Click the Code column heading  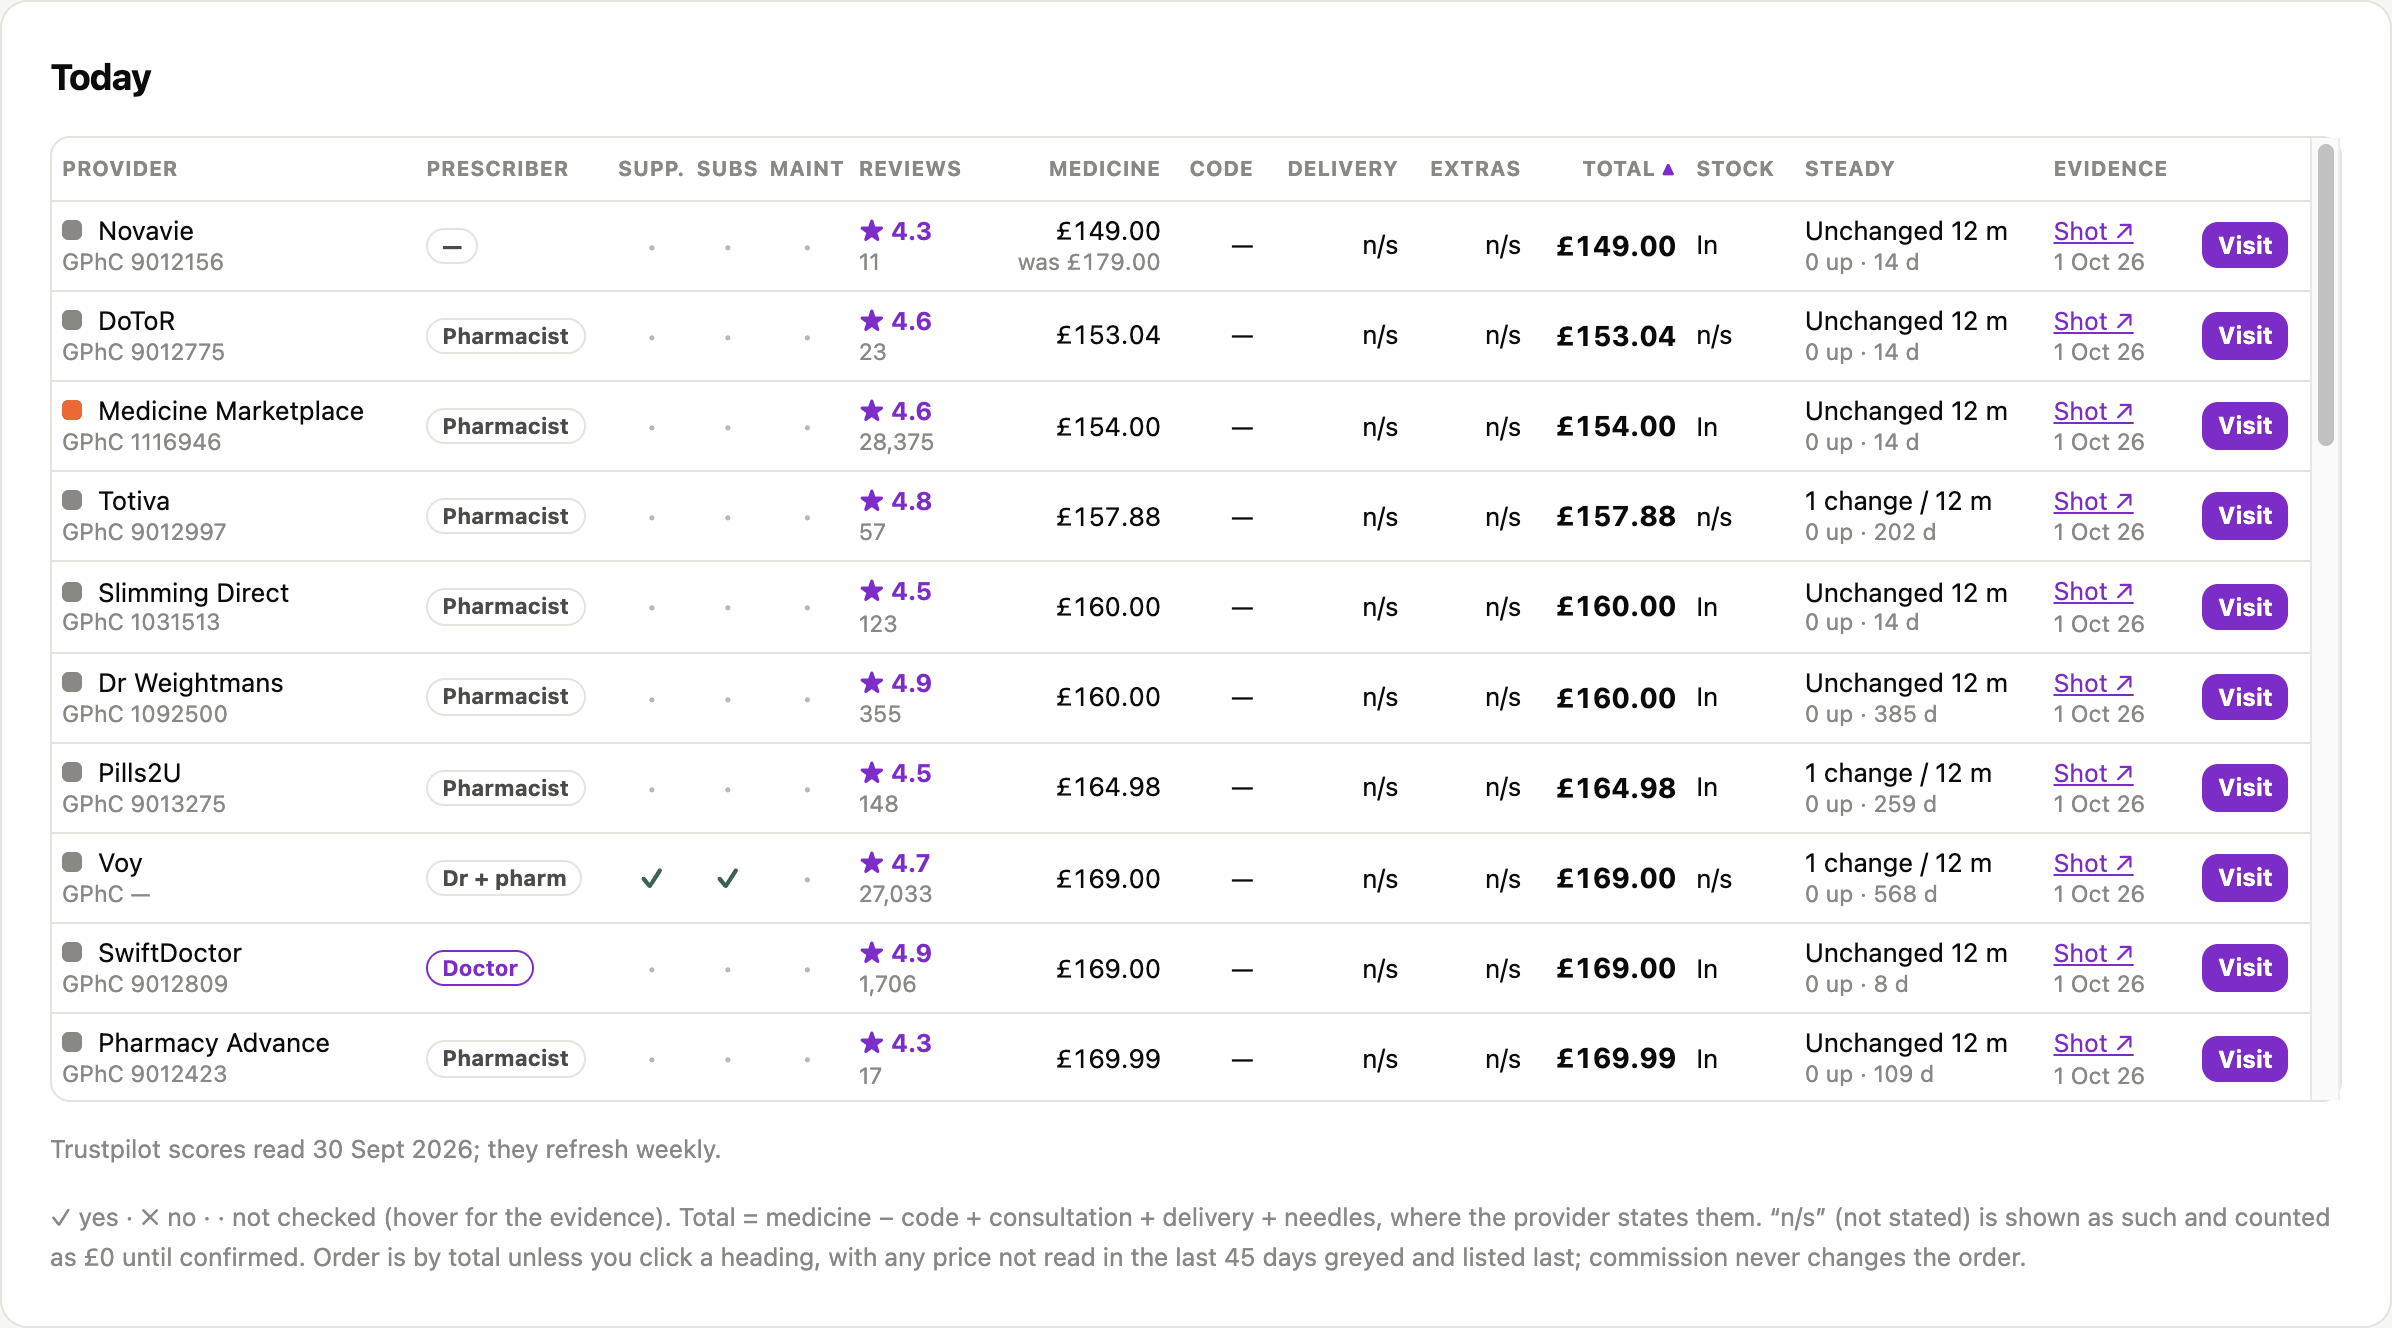pyautogui.click(x=1221, y=169)
